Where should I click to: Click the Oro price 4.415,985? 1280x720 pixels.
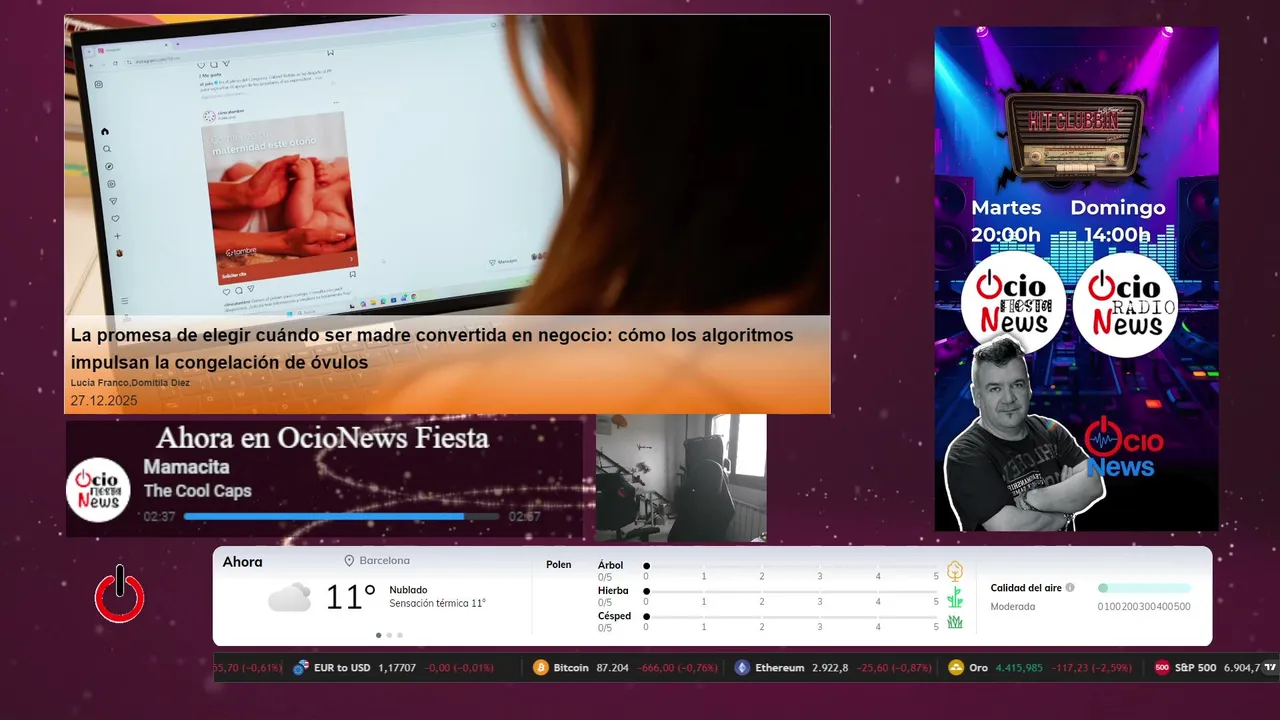pyautogui.click(x=1019, y=668)
